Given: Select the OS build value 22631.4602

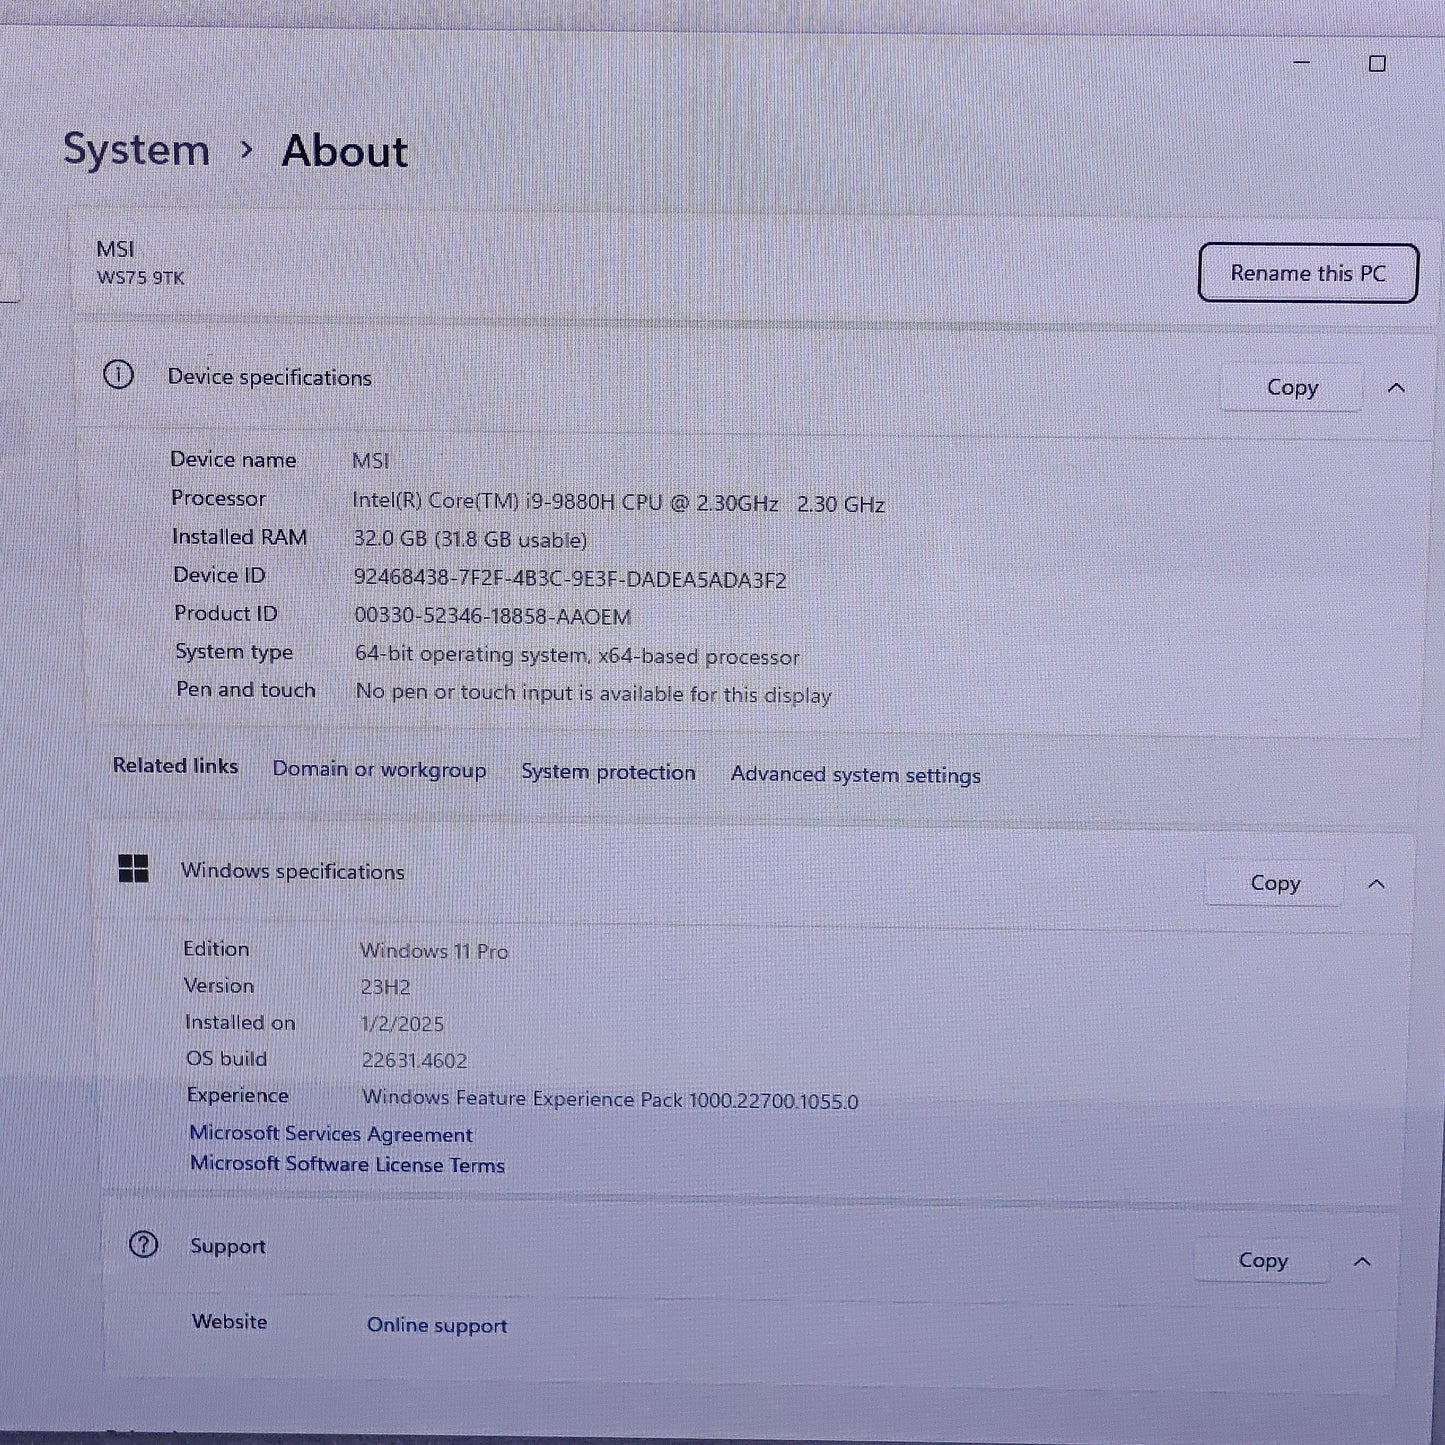Looking at the screenshot, I should [414, 1060].
